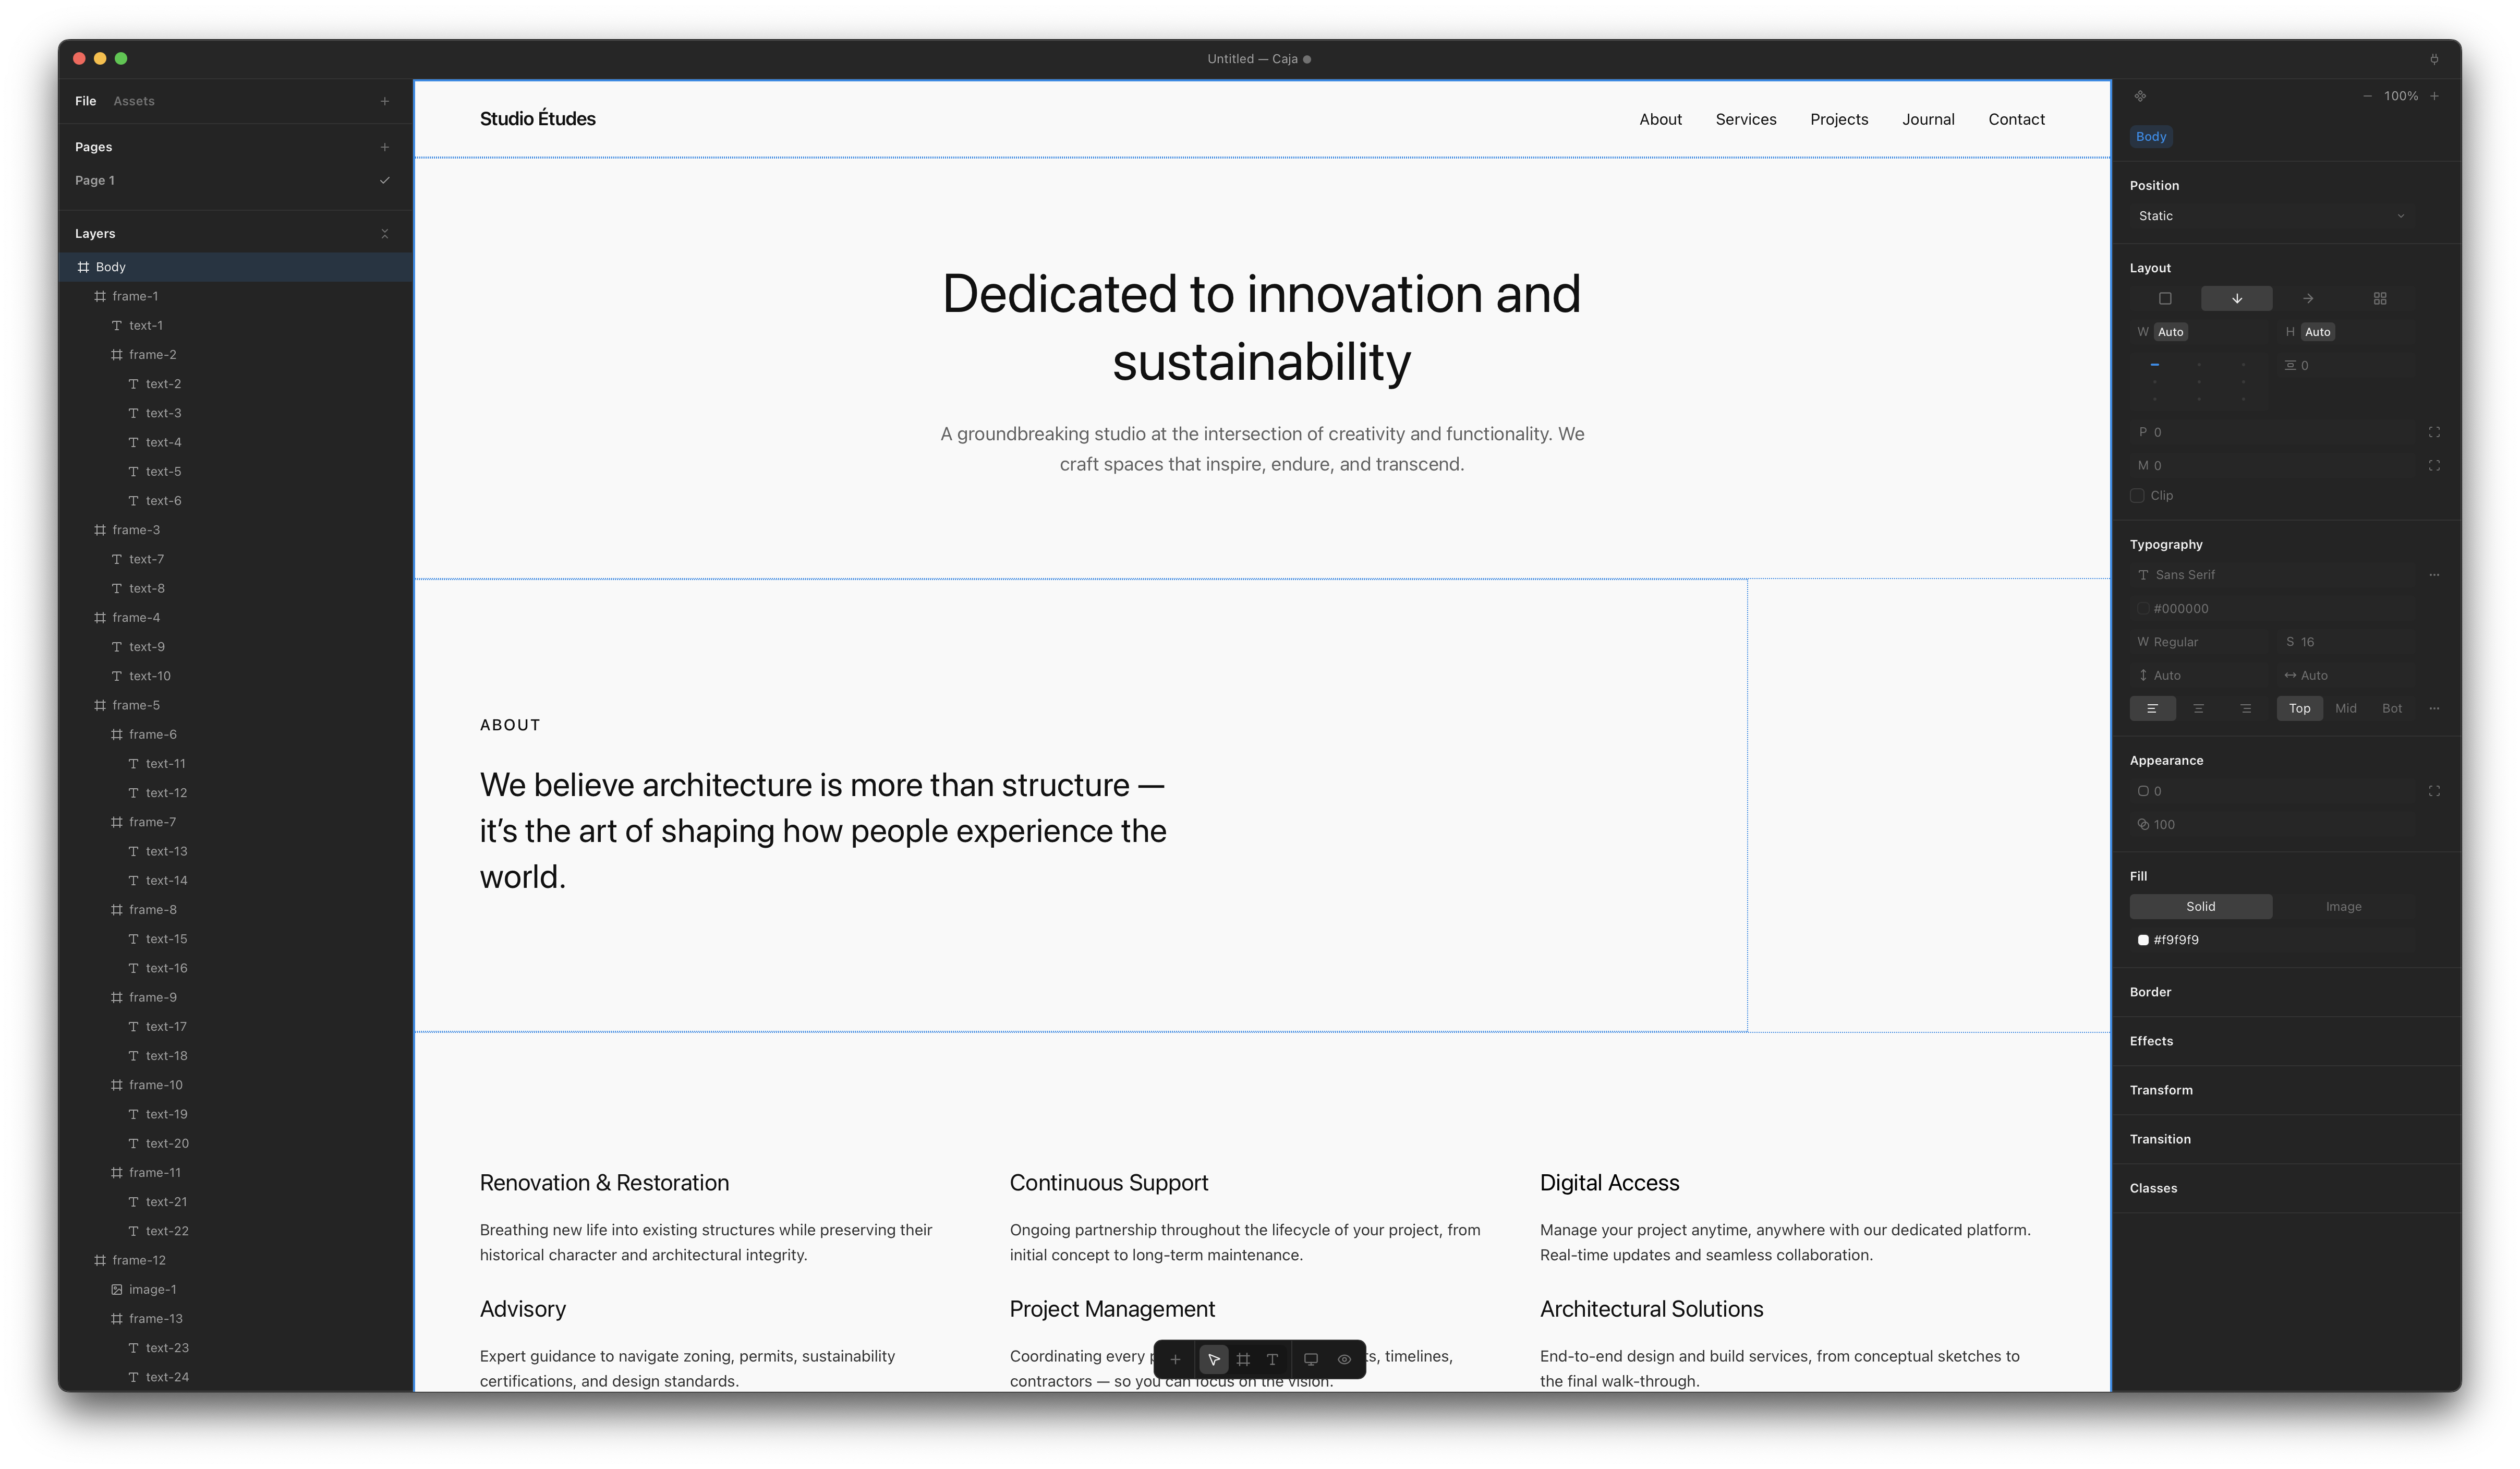Screen dimensions: 2520x1469
Task: Select the frame-12 layer
Action: [139, 1260]
